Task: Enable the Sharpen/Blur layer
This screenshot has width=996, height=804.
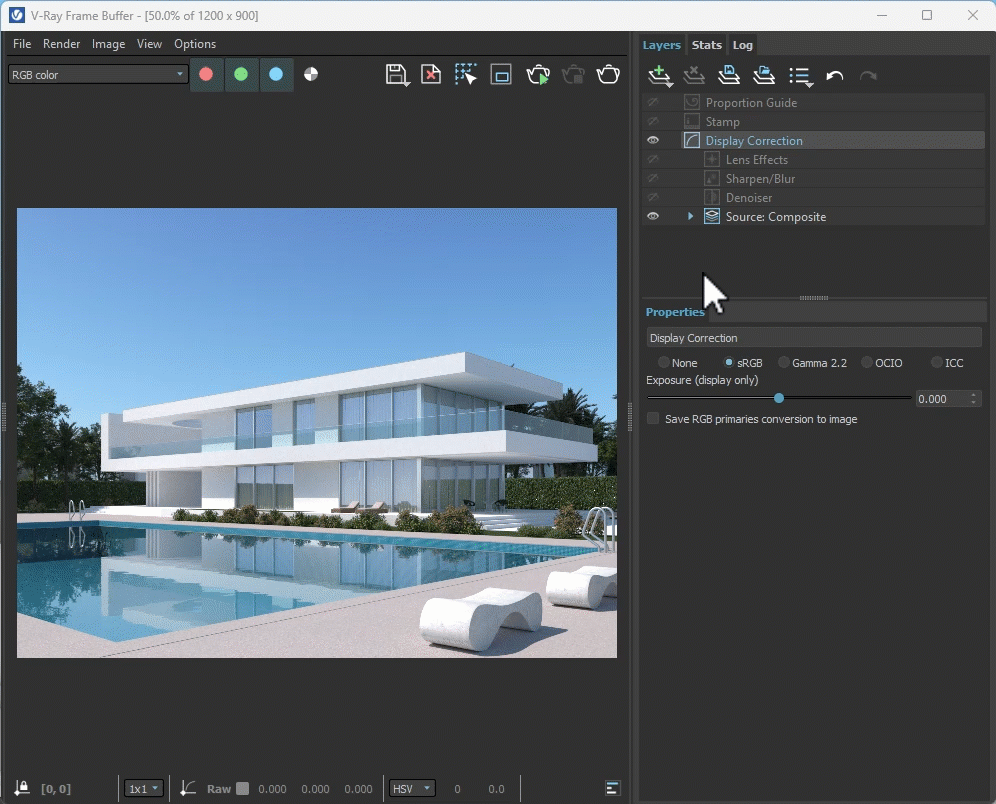Action: tap(653, 178)
